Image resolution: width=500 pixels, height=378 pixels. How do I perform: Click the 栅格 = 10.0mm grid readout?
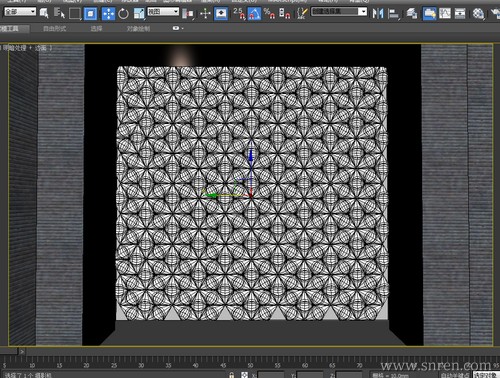[390, 375]
